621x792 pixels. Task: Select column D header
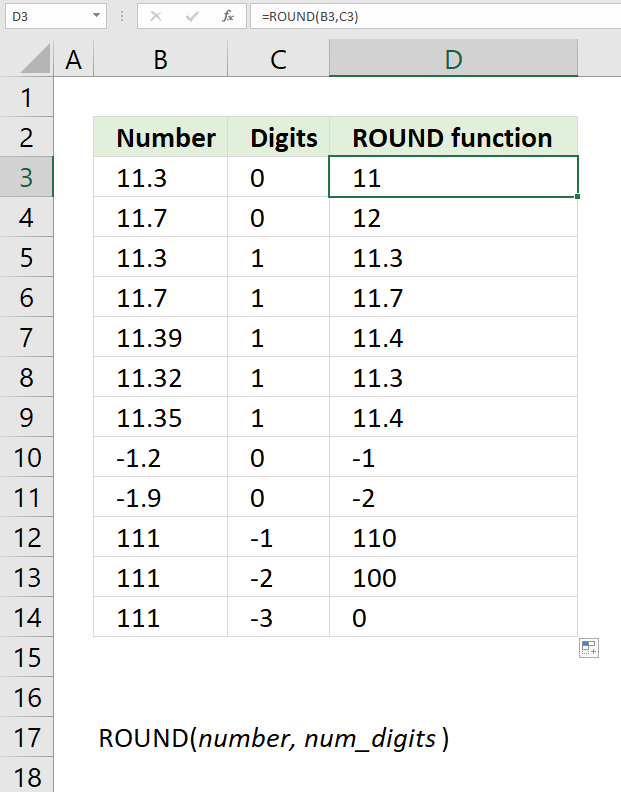point(453,59)
